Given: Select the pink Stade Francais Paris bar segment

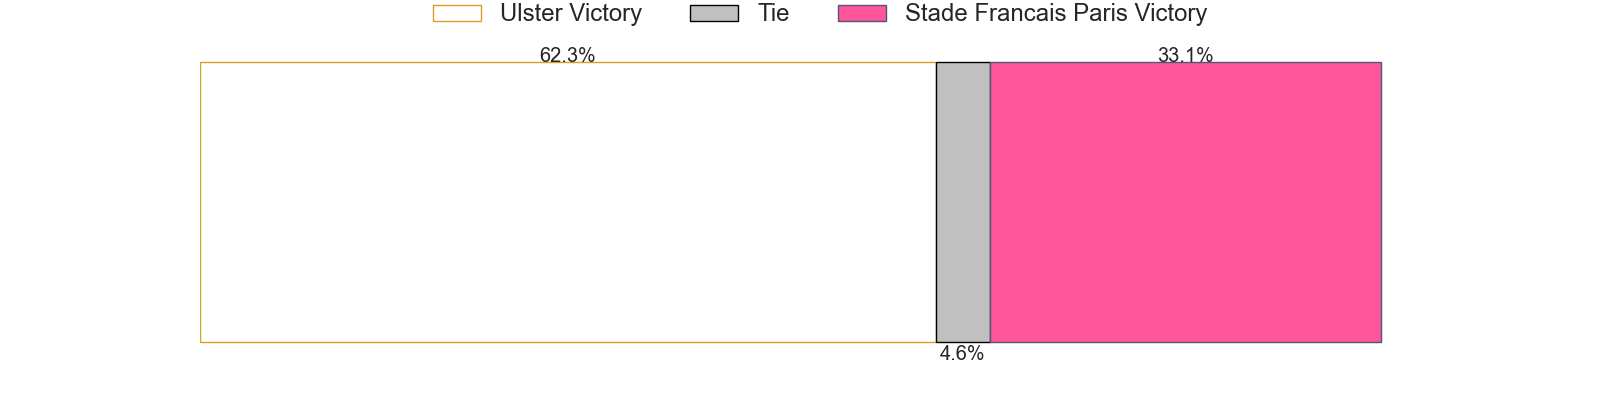Looking at the screenshot, I should (x=1186, y=202).
